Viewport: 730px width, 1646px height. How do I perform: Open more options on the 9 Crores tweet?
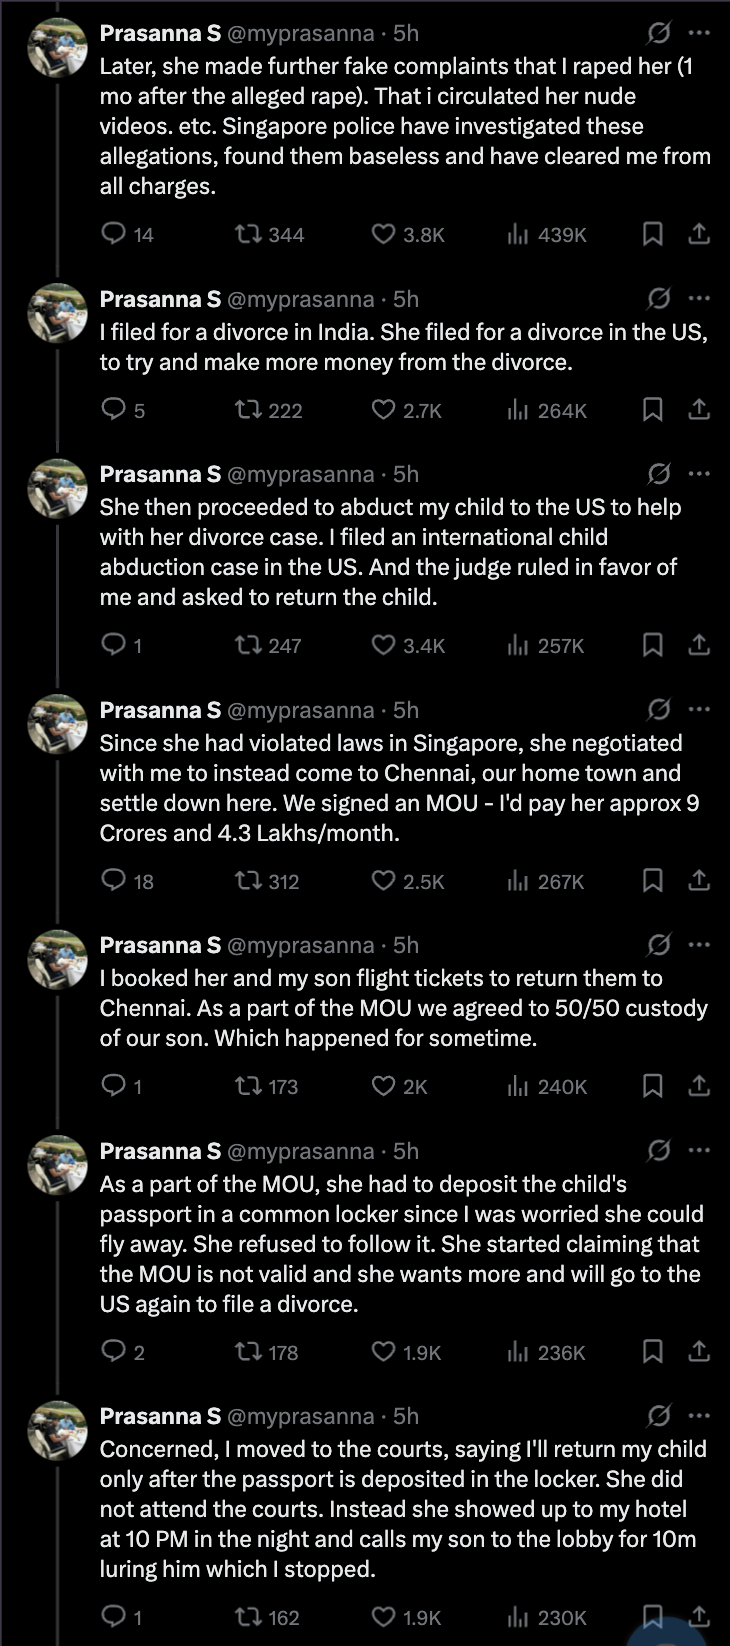(x=700, y=709)
